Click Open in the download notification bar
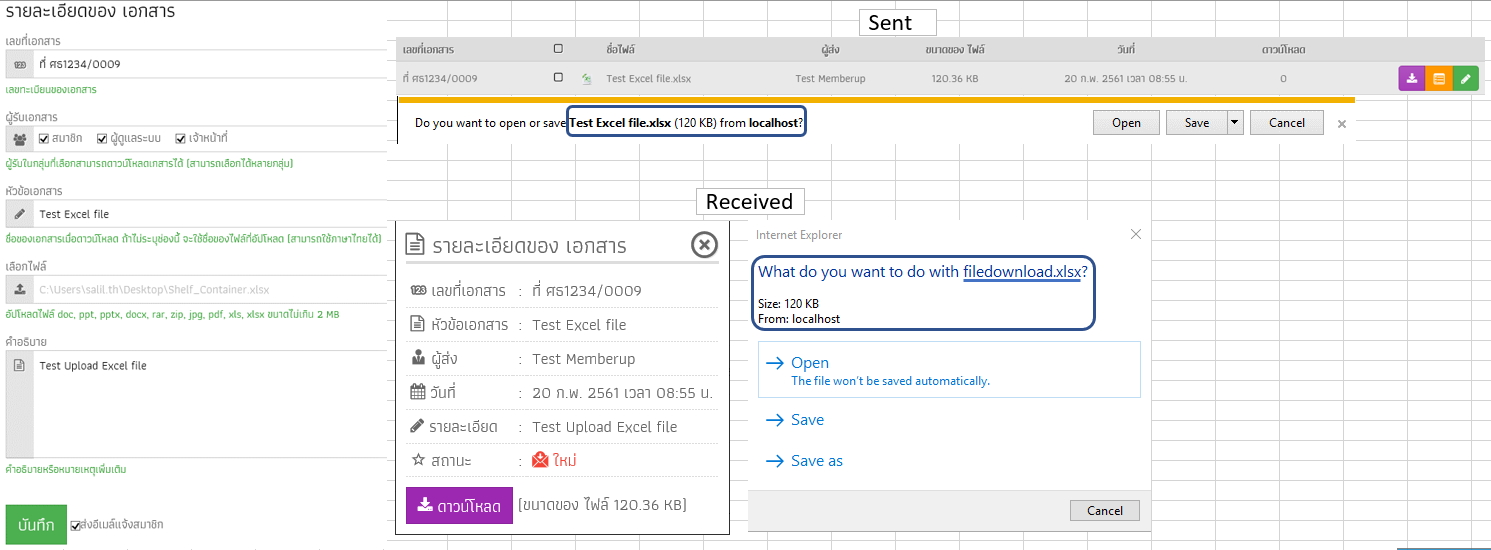 point(1126,123)
